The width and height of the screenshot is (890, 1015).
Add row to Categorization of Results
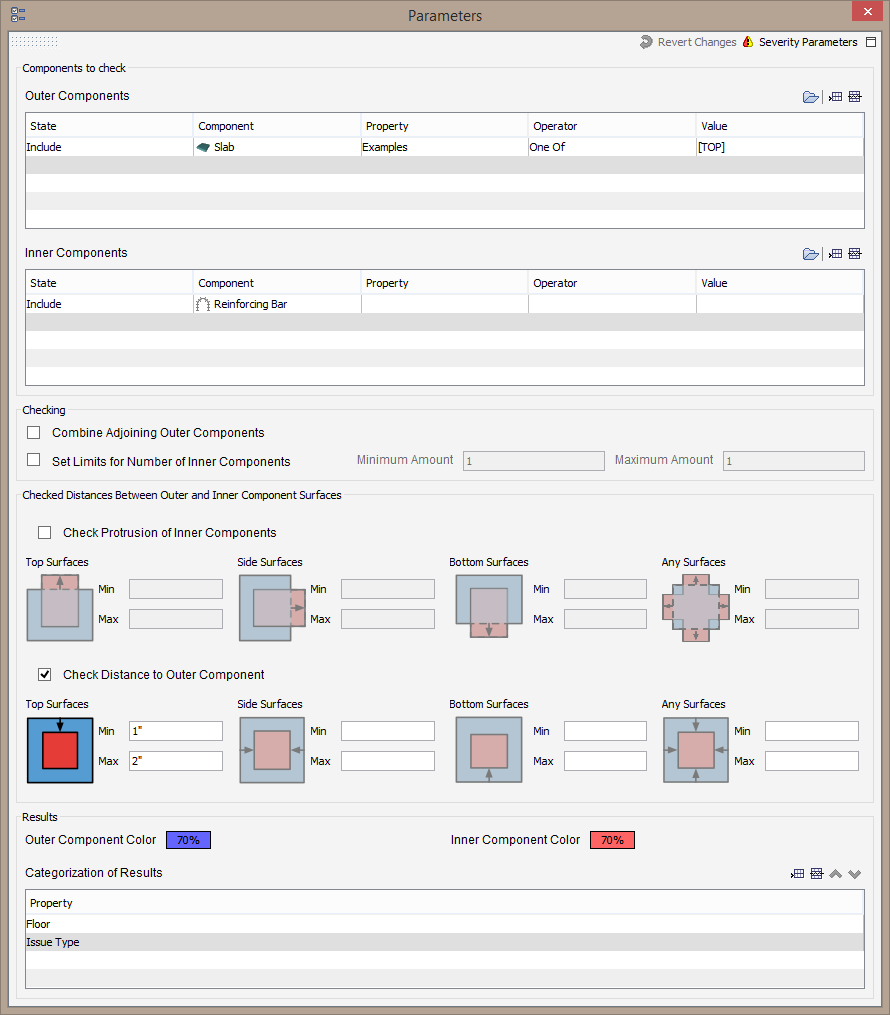pos(797,874)
